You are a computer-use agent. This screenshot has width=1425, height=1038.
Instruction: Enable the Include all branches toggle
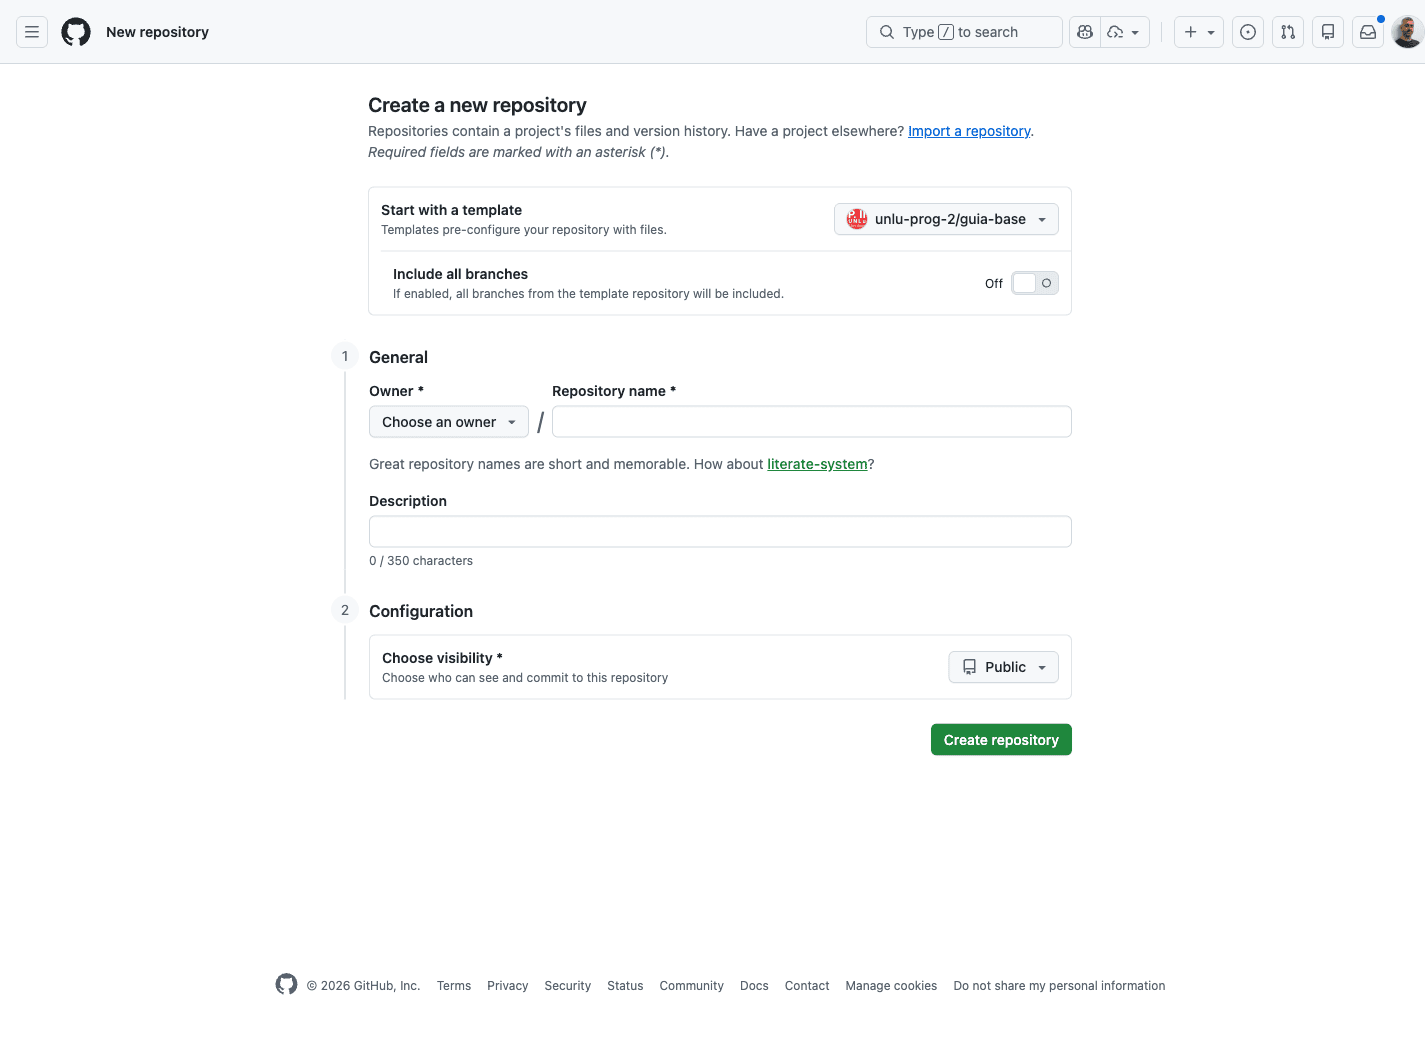point(1034,283)
